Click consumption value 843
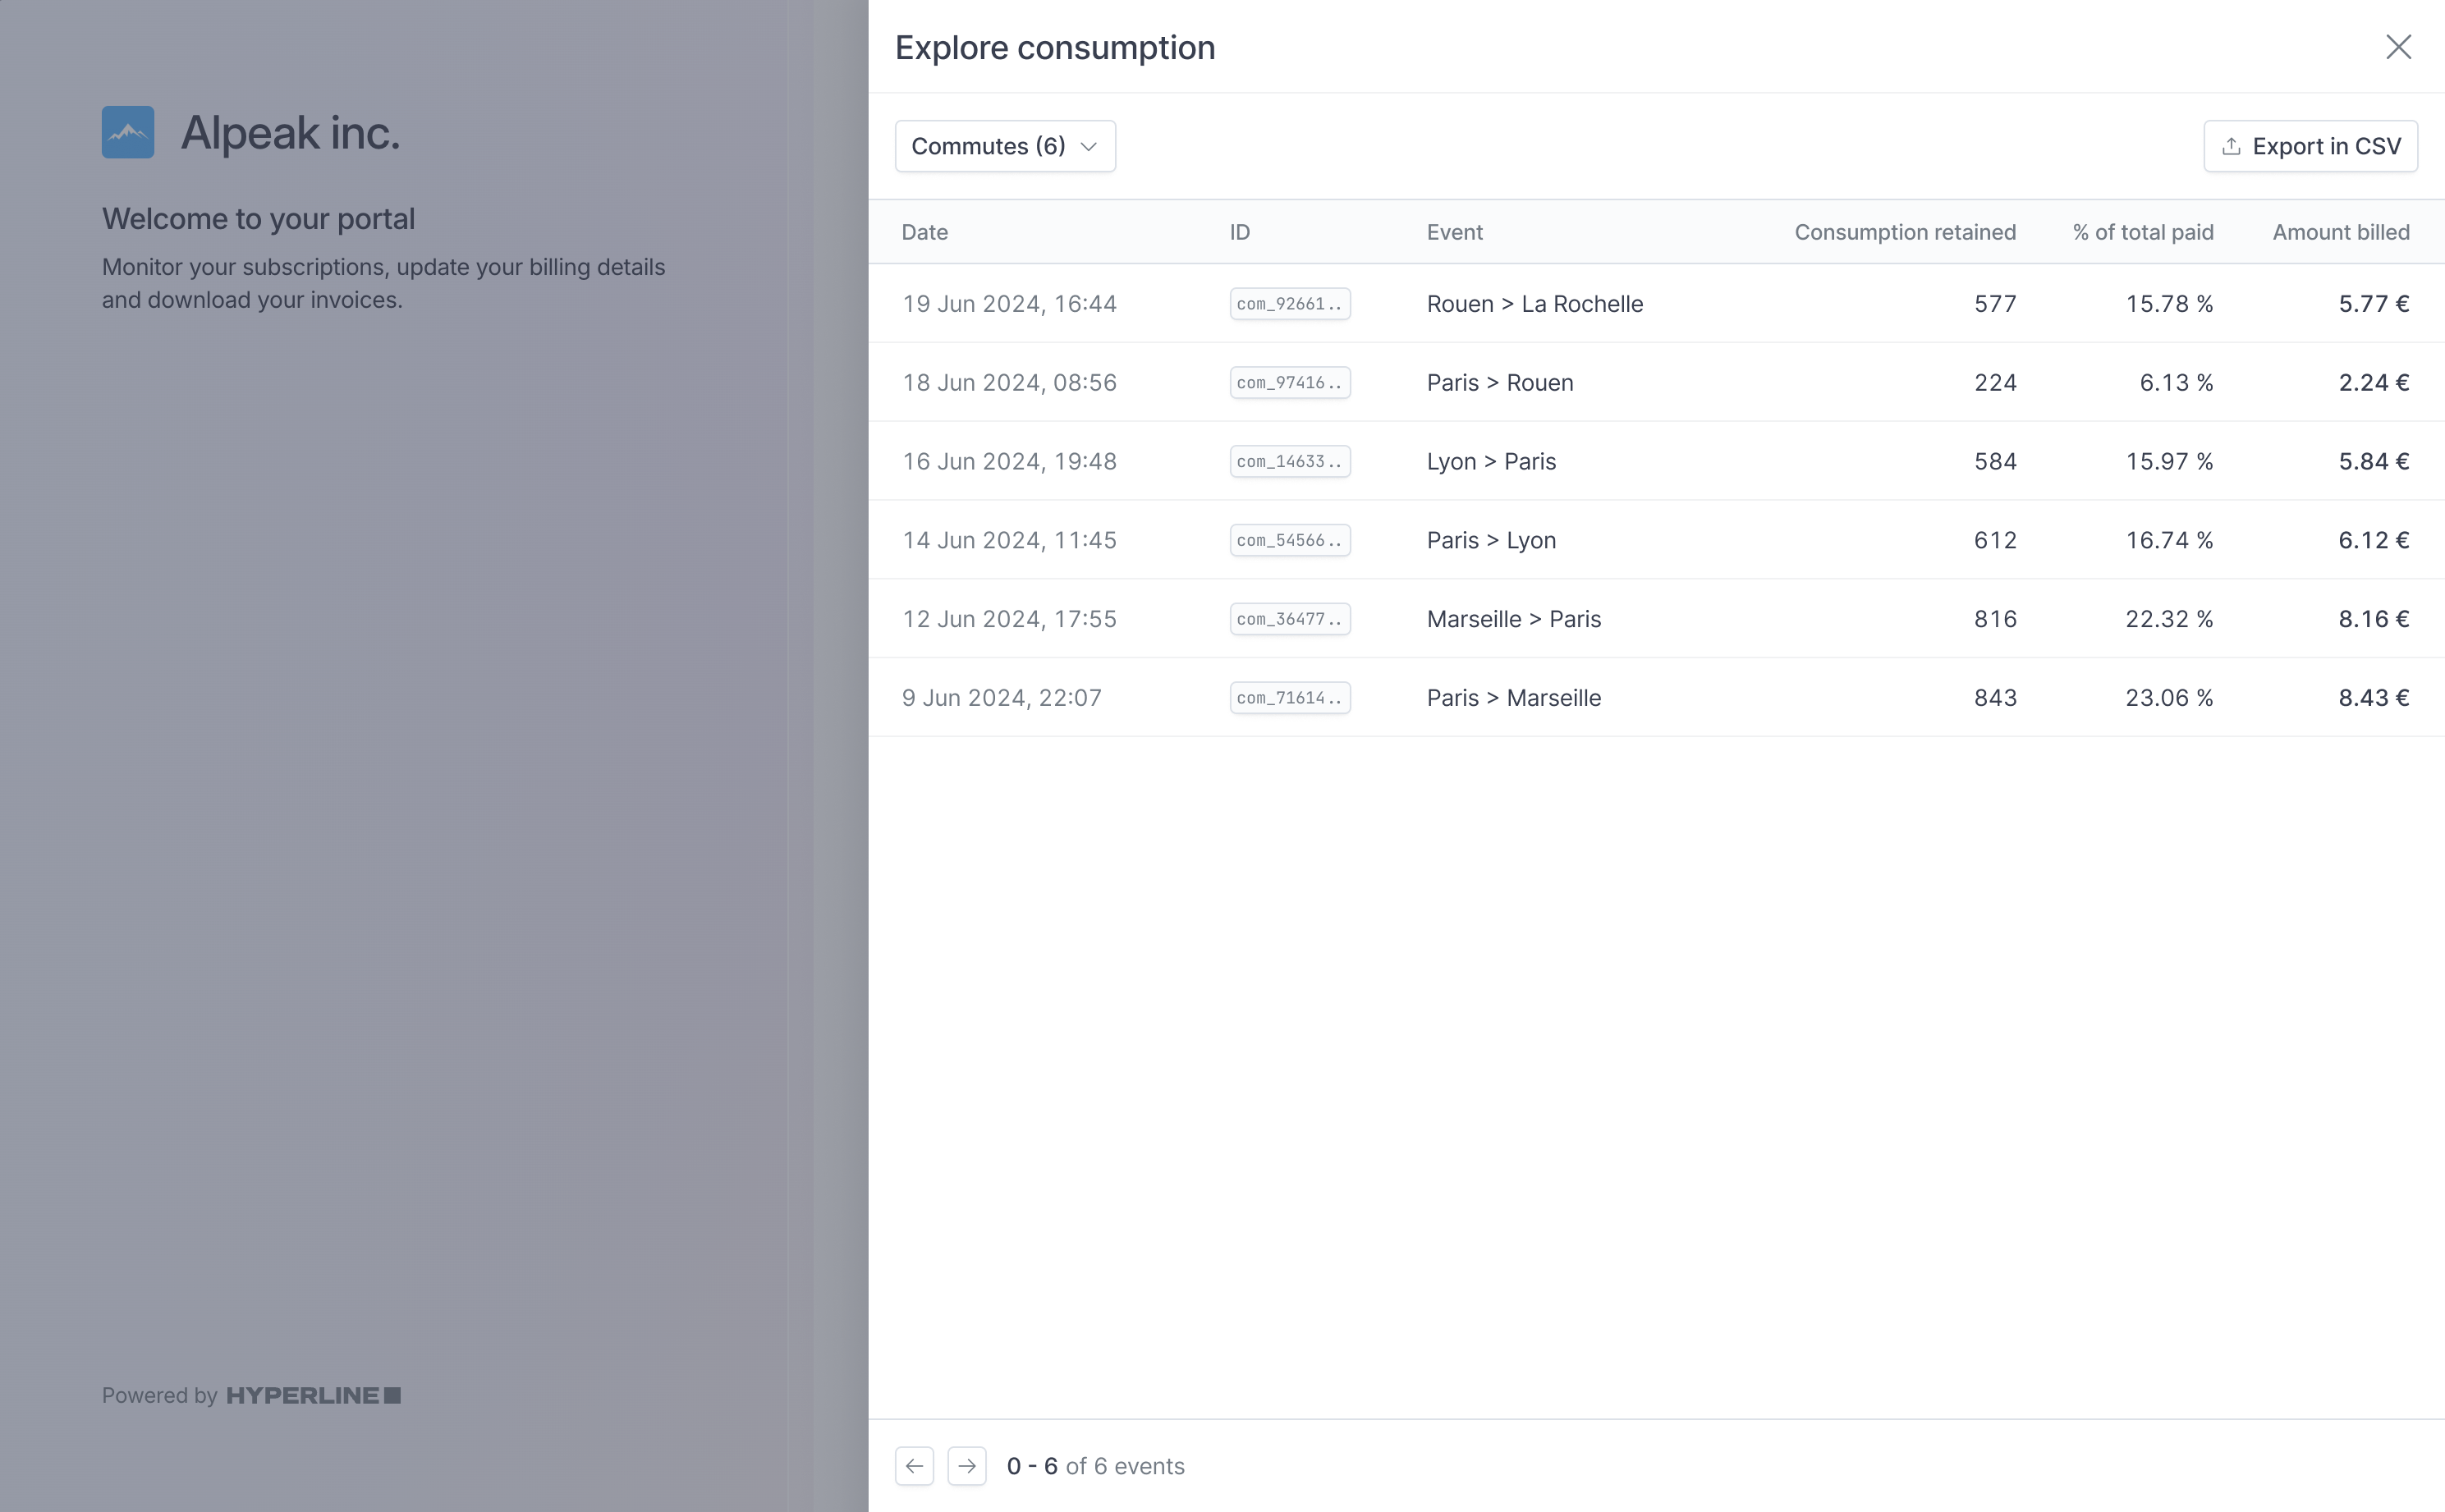The image size is (2445, 1512). pos(1994,698)
